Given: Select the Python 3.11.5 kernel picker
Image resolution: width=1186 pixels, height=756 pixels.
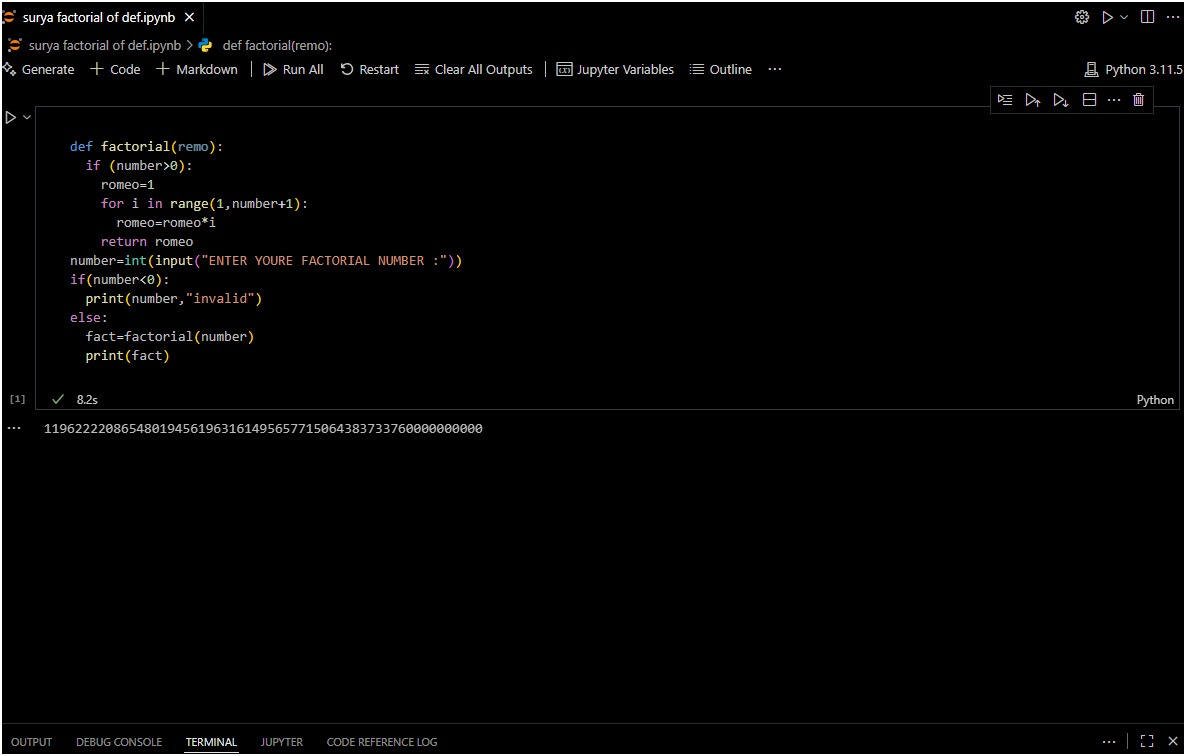Looking at the screenshot, I should [1133, 70].
